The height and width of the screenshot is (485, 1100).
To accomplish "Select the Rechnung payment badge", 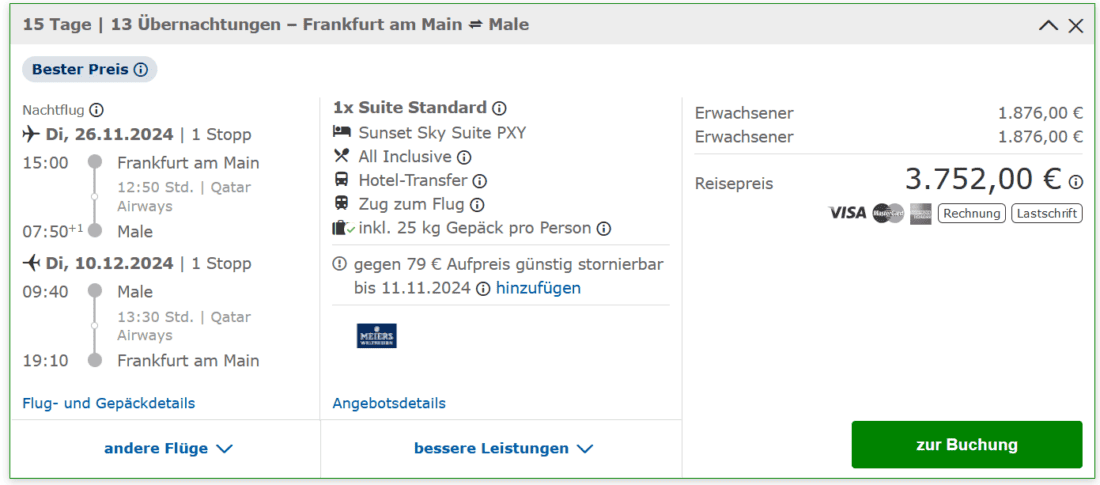I will pyautogui.click(x=971, y=213).
